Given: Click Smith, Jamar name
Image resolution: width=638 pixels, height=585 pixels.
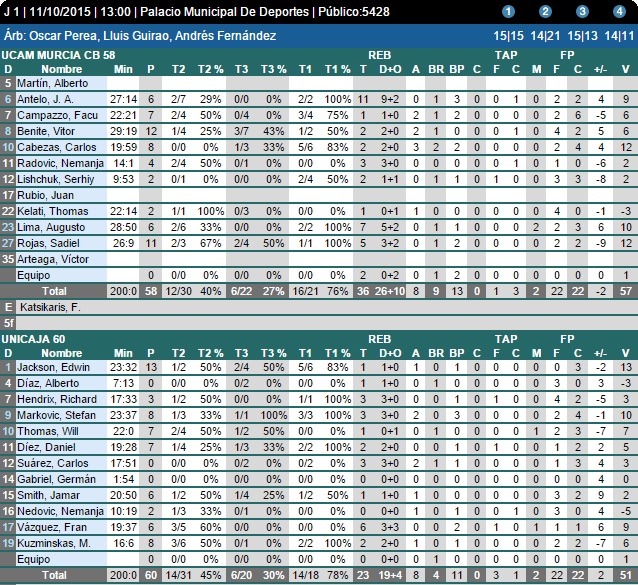Looking at the screenshot, I should click(x=48, y=495).
